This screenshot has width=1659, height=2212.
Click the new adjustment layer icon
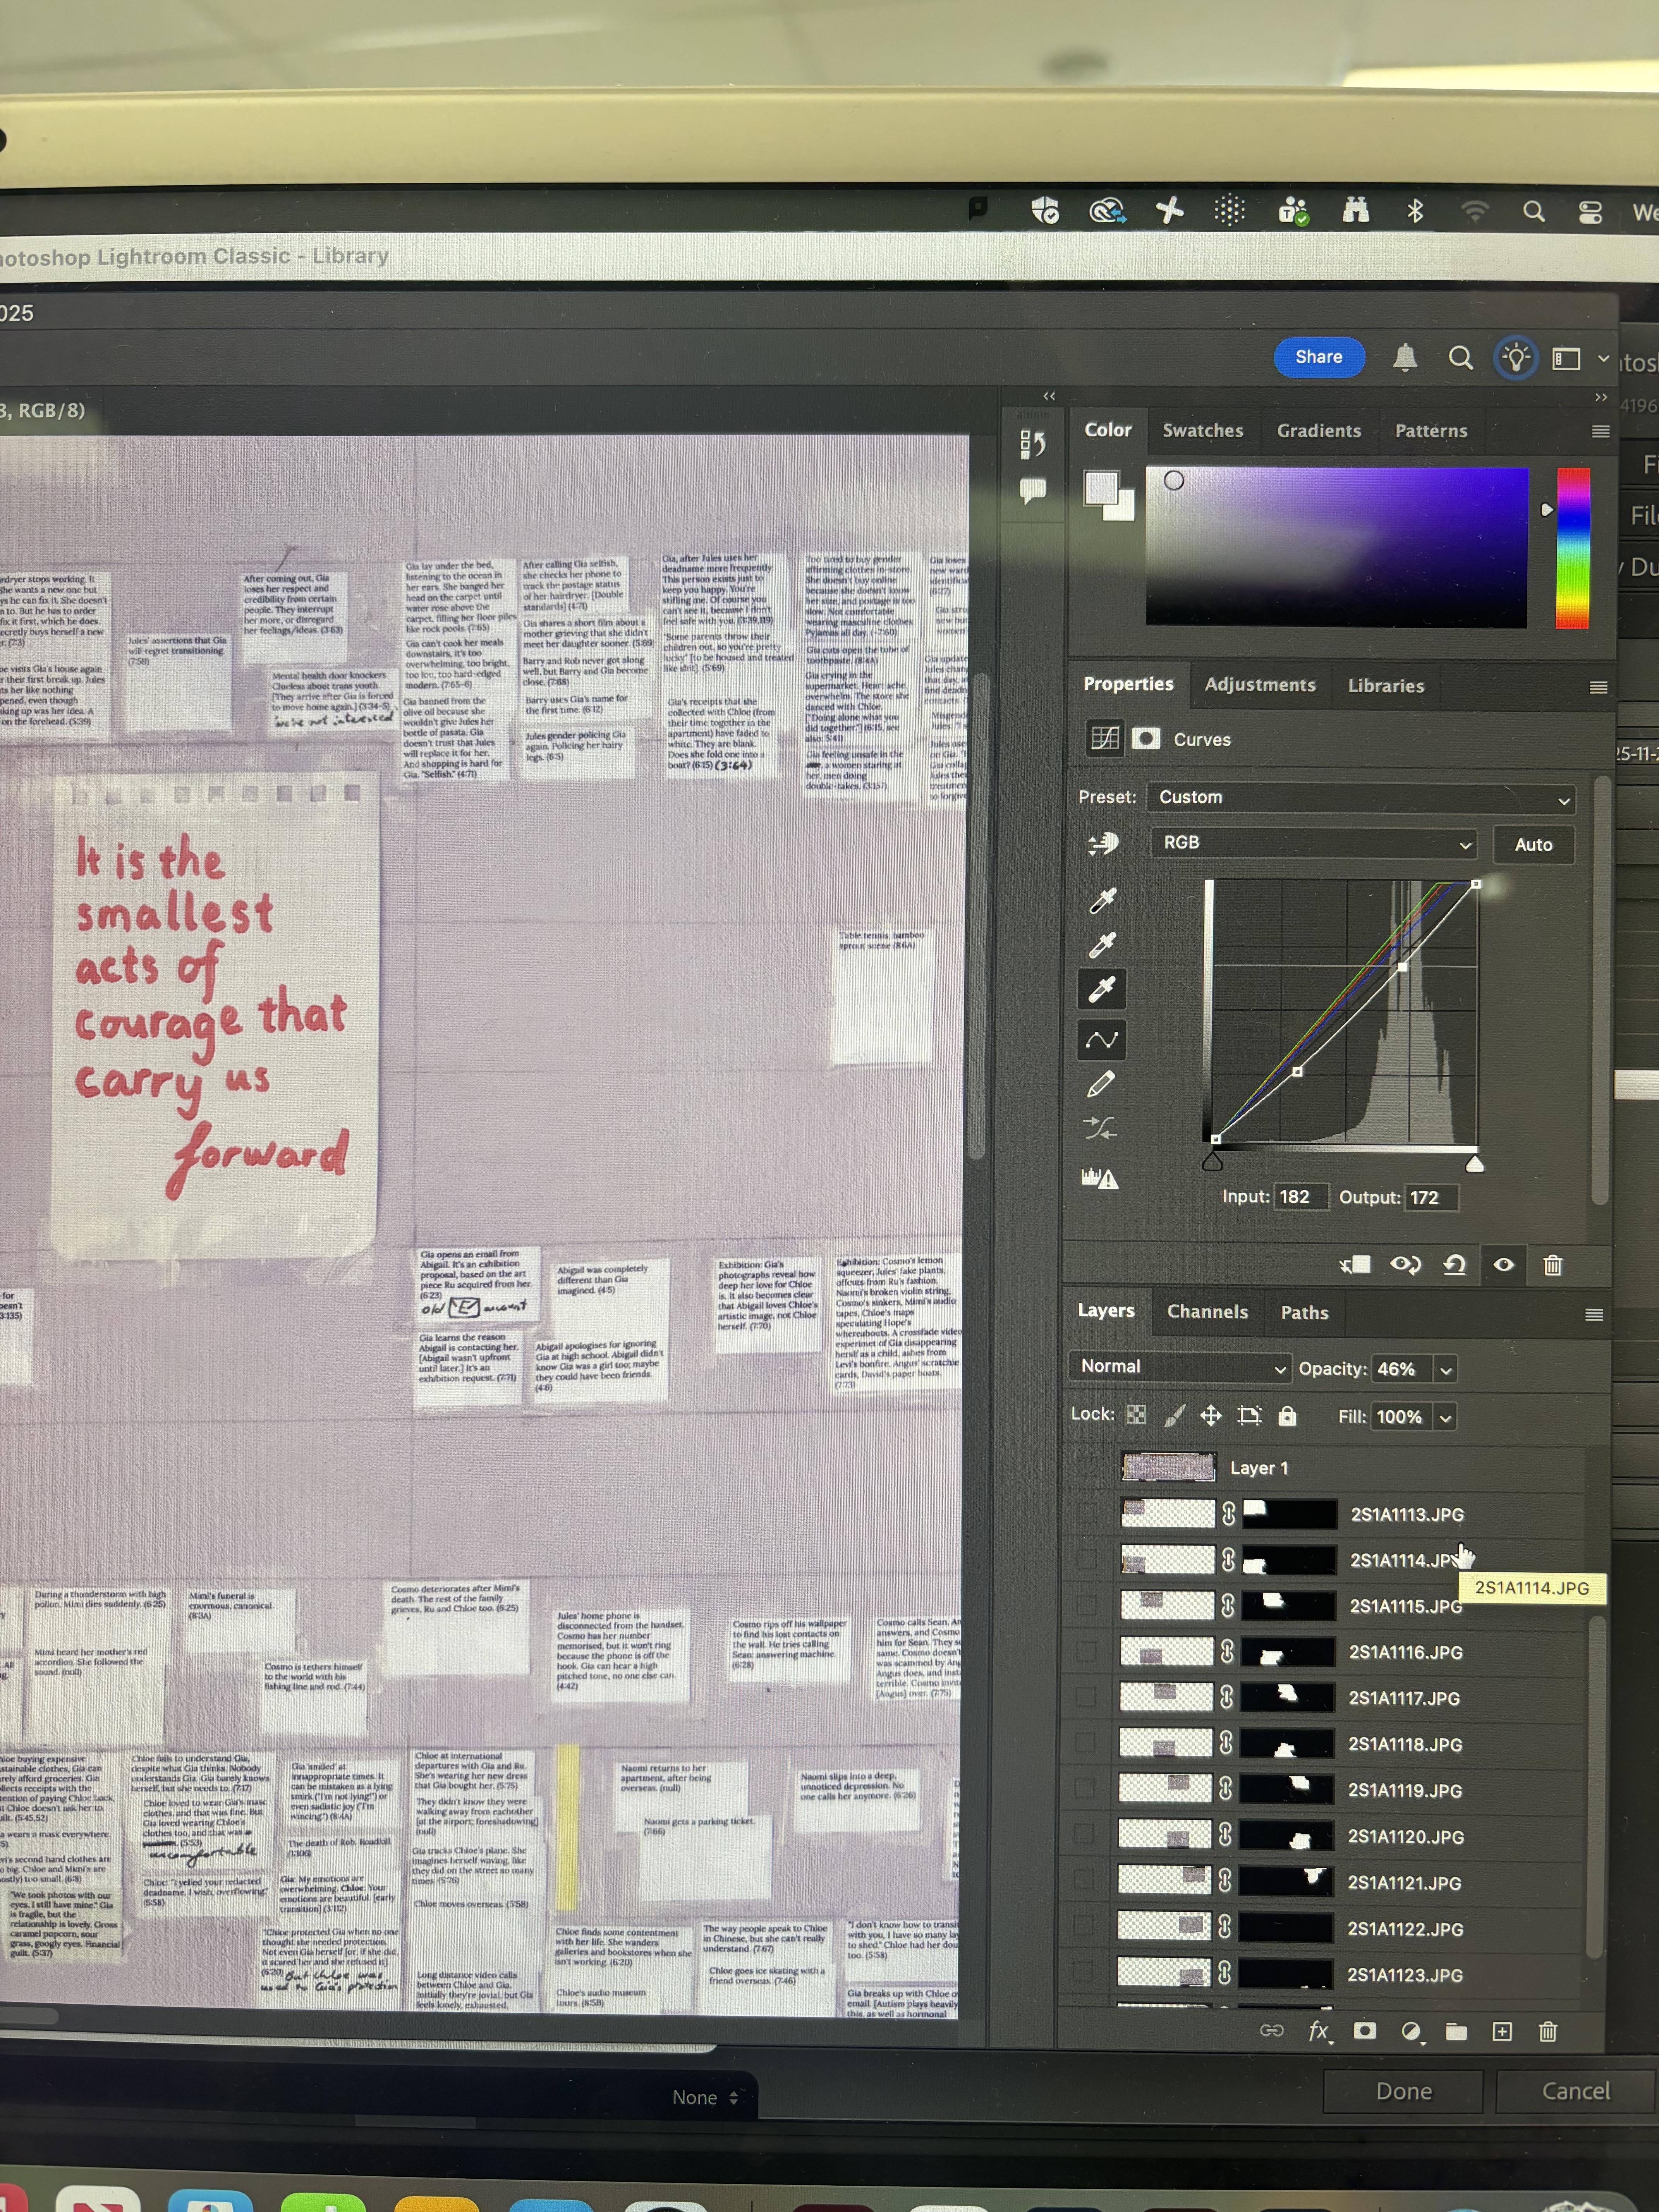[1411, 2031]
